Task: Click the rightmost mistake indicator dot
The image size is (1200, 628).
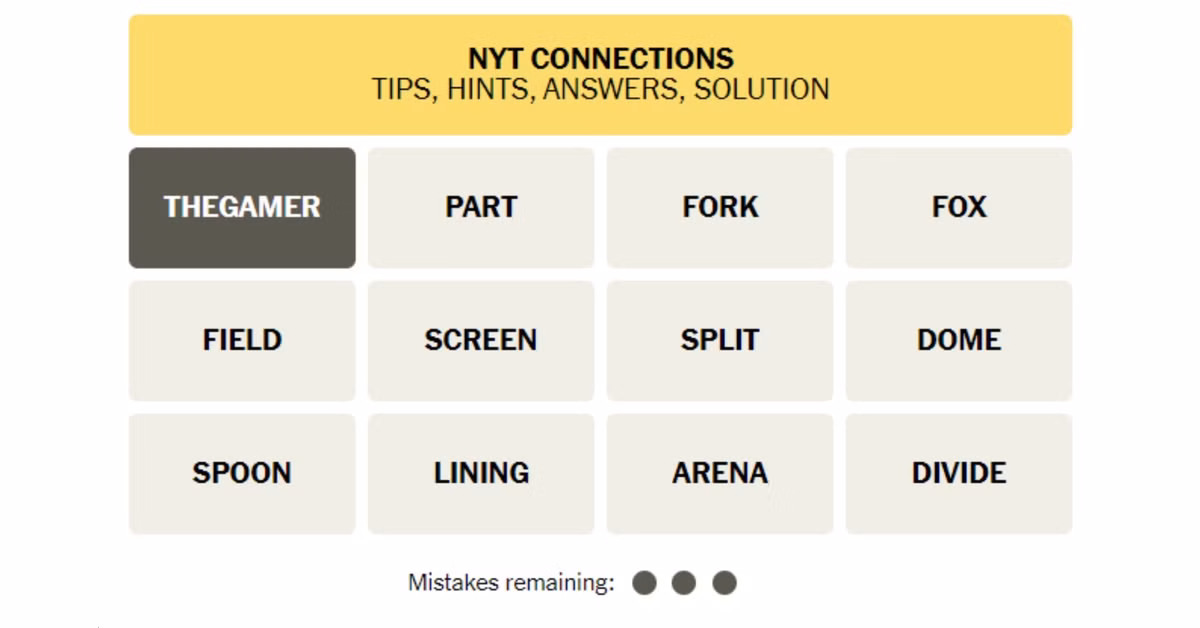Action: coord(724,582)
